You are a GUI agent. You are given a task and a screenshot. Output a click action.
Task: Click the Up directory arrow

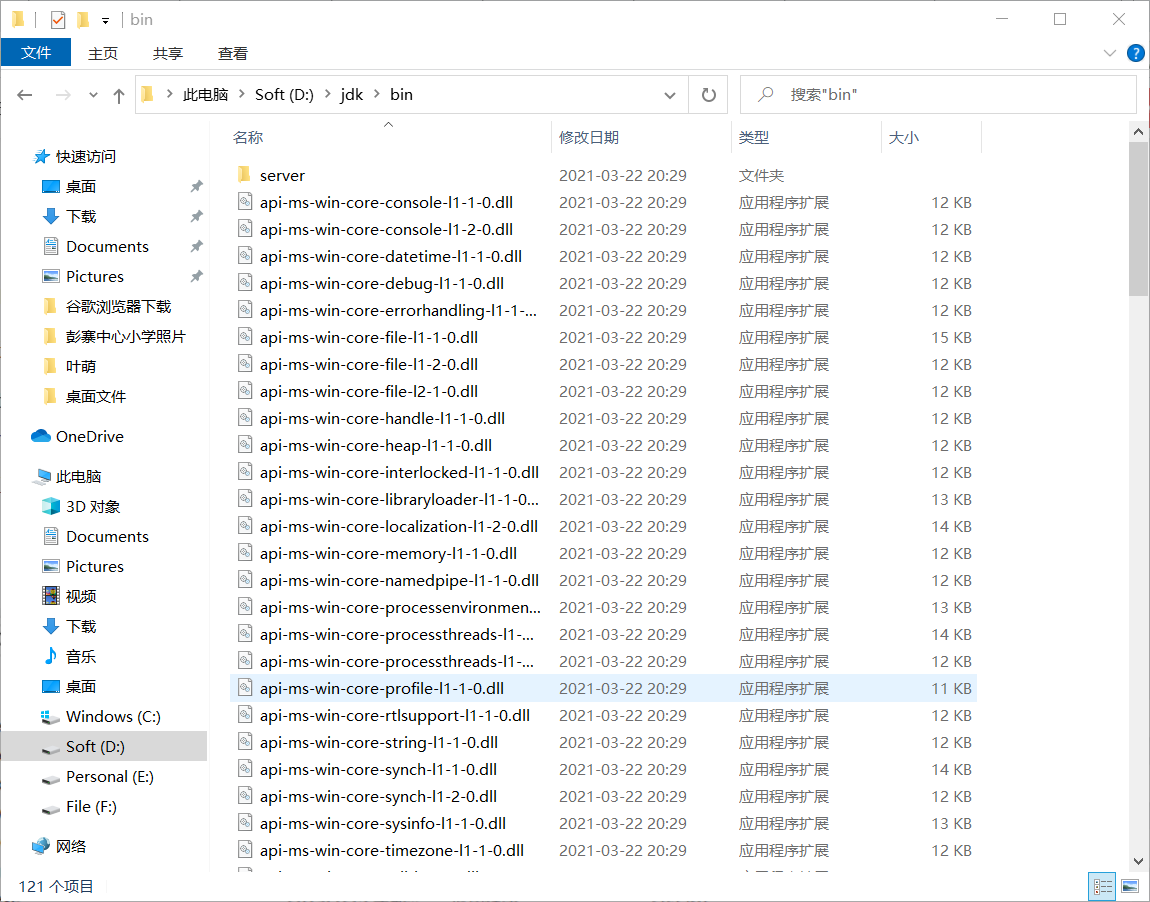[119, 95]
